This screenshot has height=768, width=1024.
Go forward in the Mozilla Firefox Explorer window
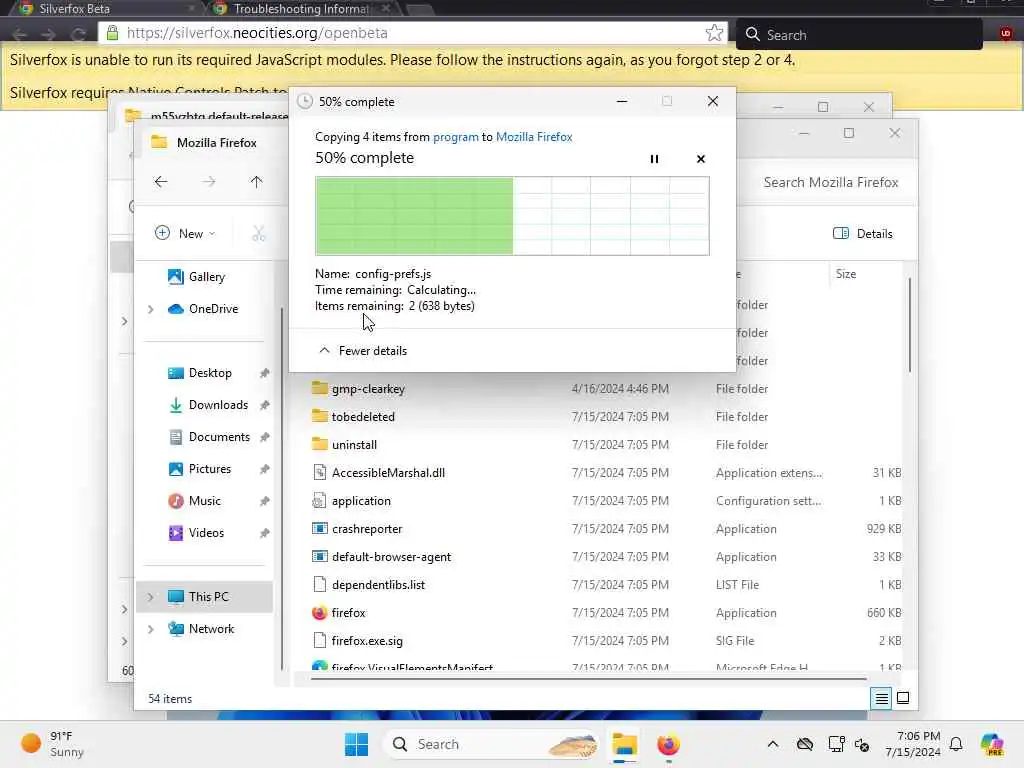[208, 182]
